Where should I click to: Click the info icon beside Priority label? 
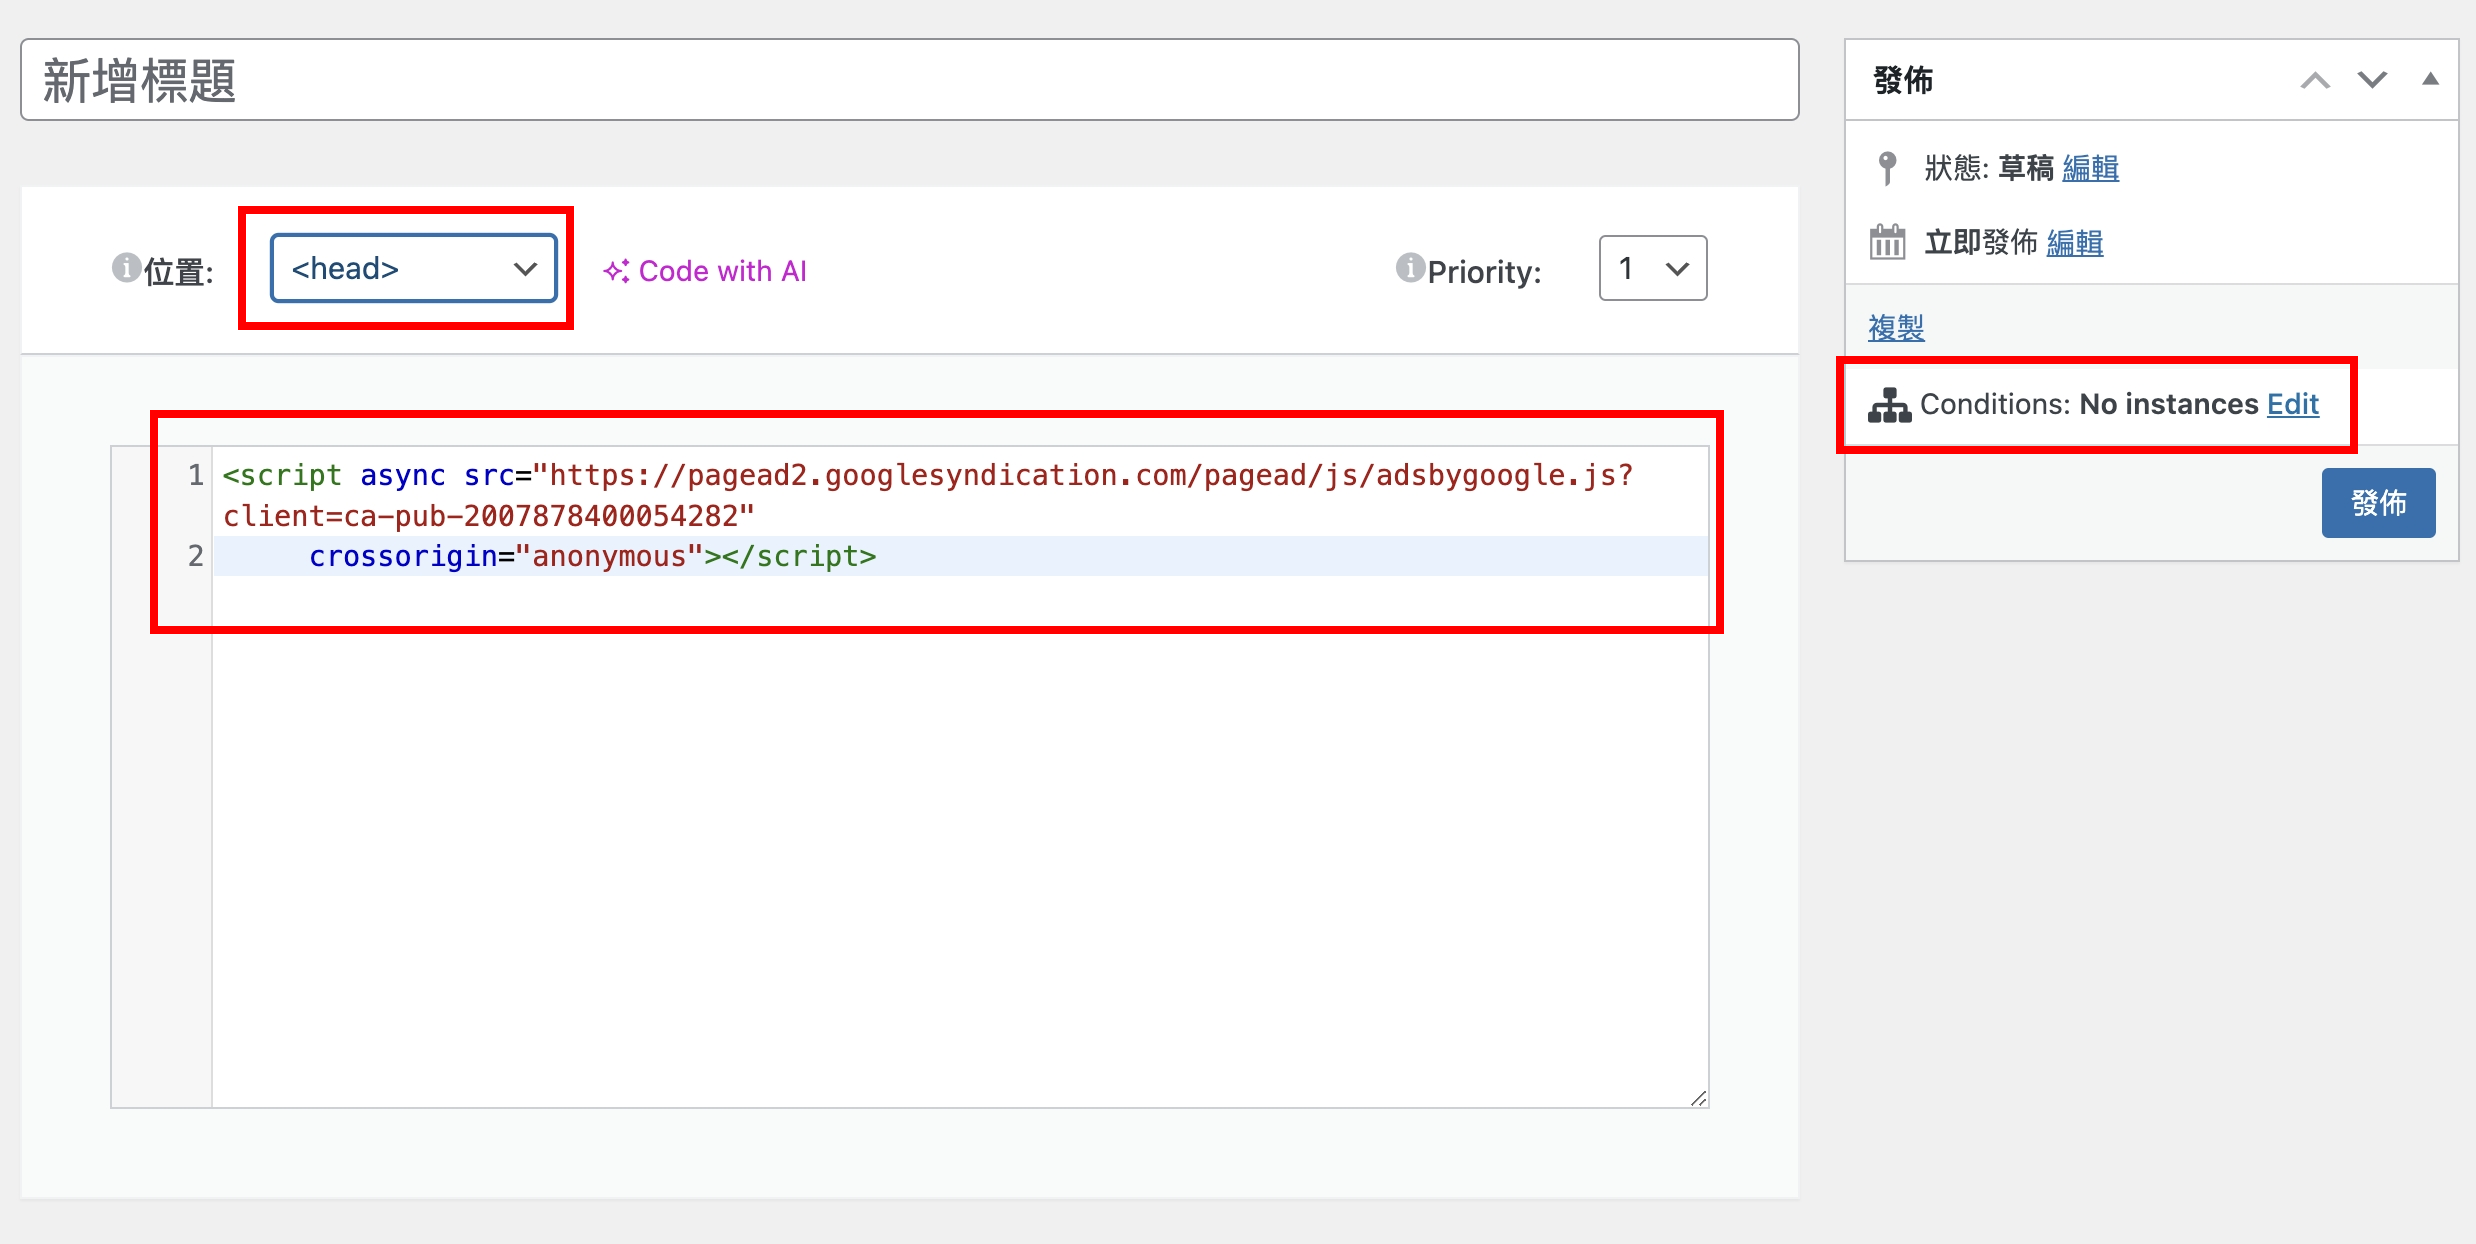[1410, 268]
